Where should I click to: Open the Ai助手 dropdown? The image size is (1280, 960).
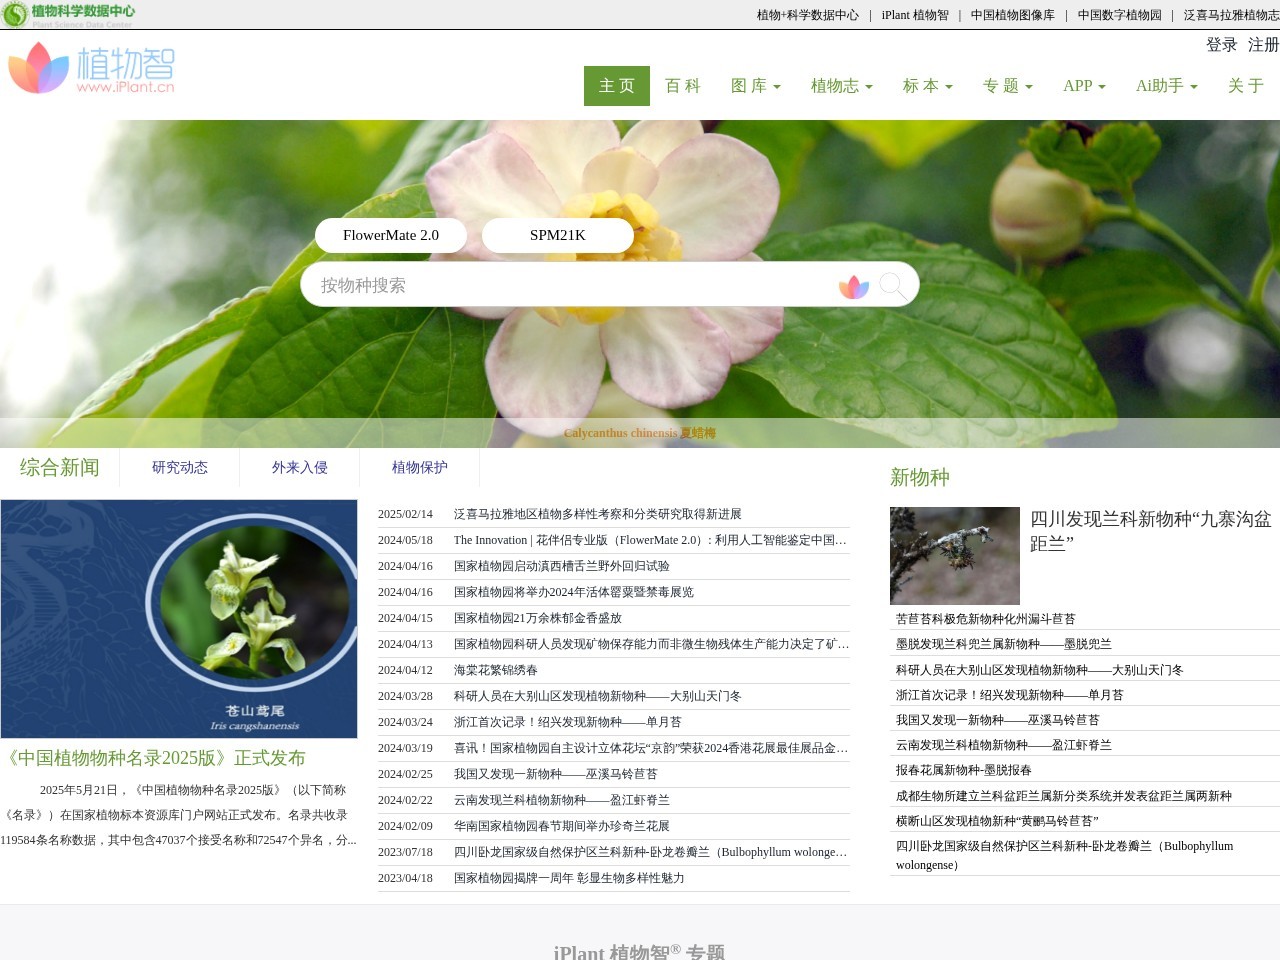coord(1166,86)
